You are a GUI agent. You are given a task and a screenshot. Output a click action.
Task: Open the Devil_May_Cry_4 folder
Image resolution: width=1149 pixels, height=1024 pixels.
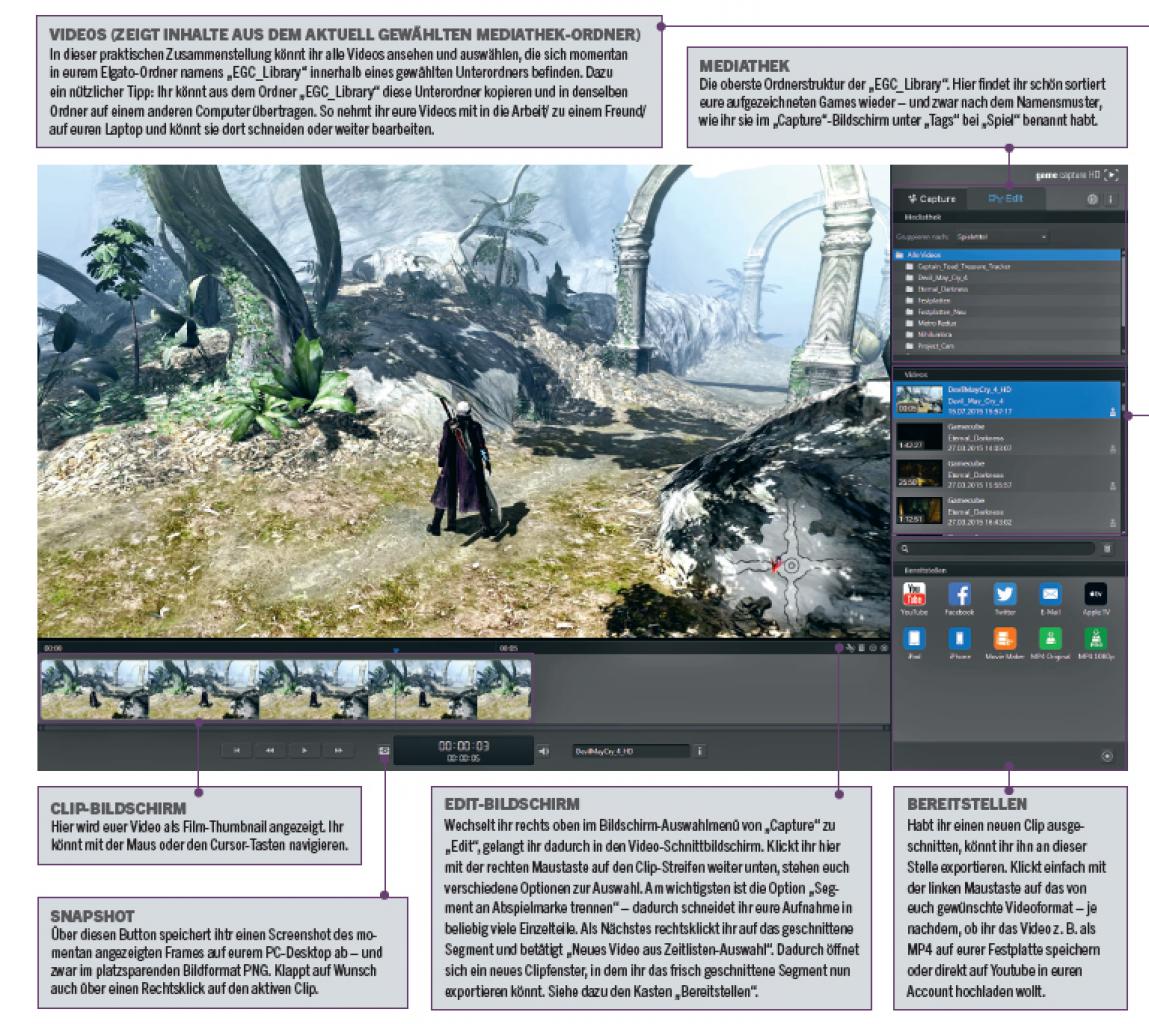1007,278
